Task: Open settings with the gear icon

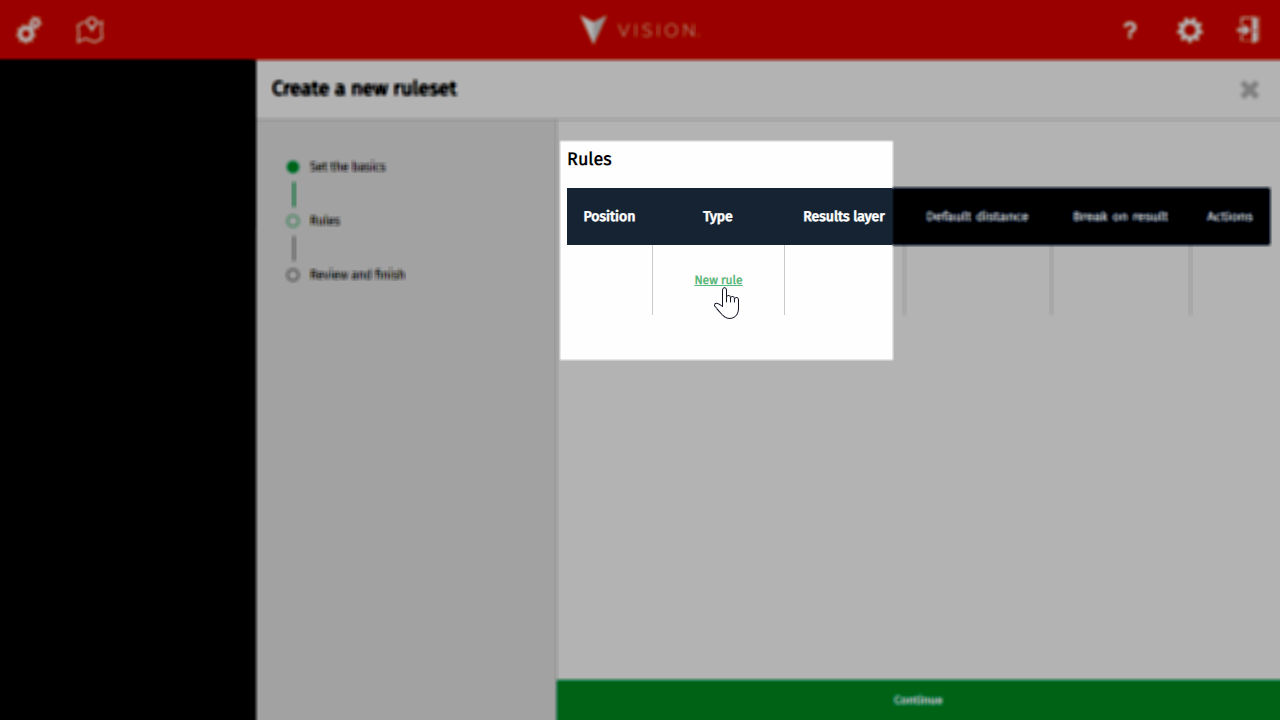Action: pos(1189,30)
